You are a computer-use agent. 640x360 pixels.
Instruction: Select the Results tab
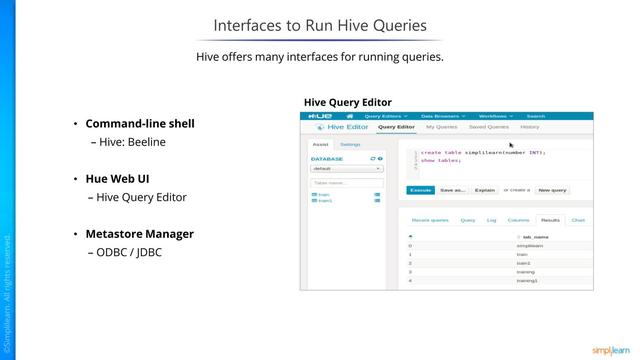point(550,220)
